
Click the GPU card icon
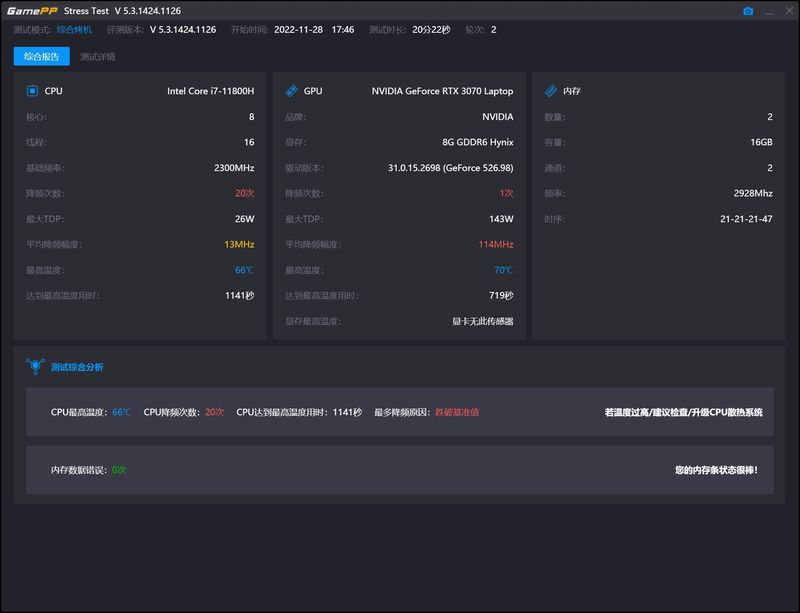click(291, 91)
